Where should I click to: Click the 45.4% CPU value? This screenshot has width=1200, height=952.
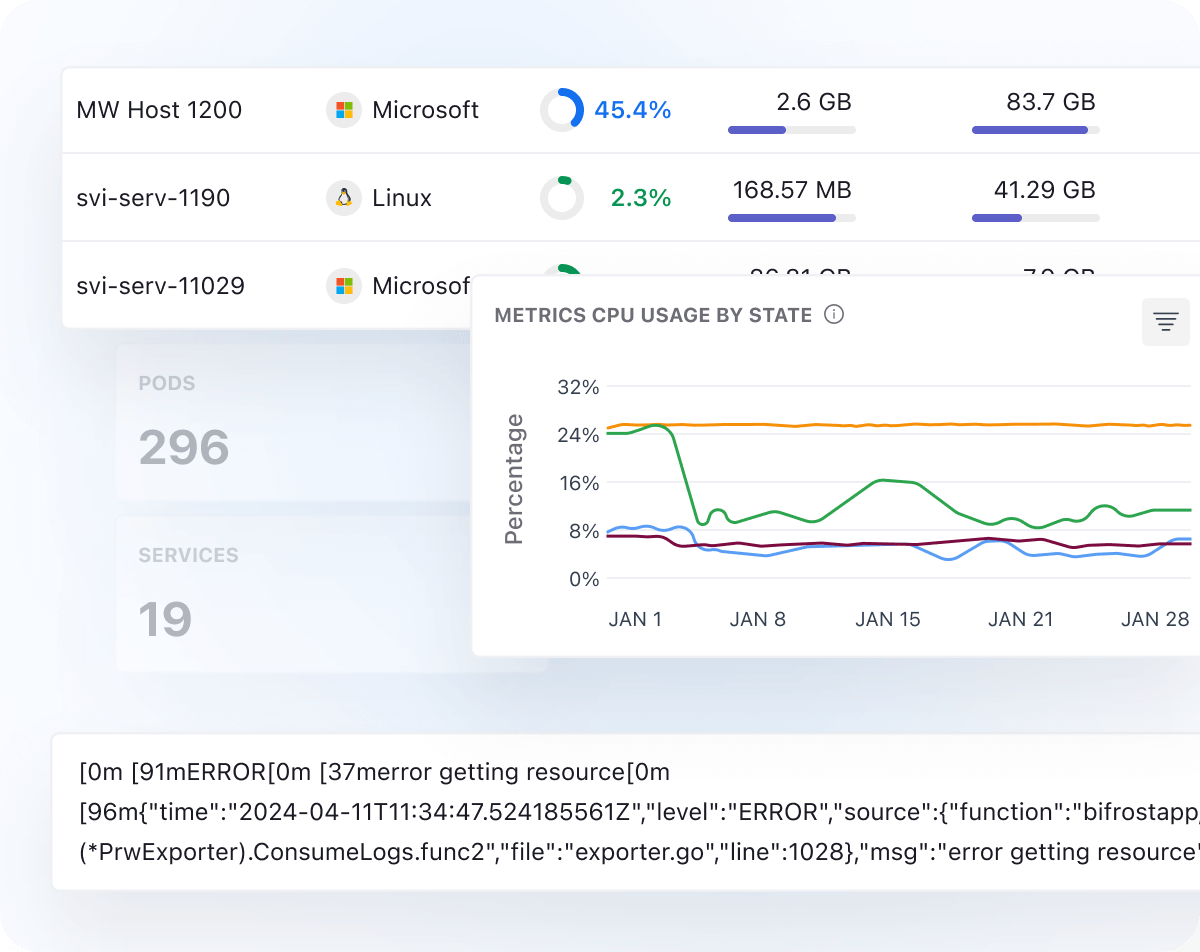[x=633, y=110]
